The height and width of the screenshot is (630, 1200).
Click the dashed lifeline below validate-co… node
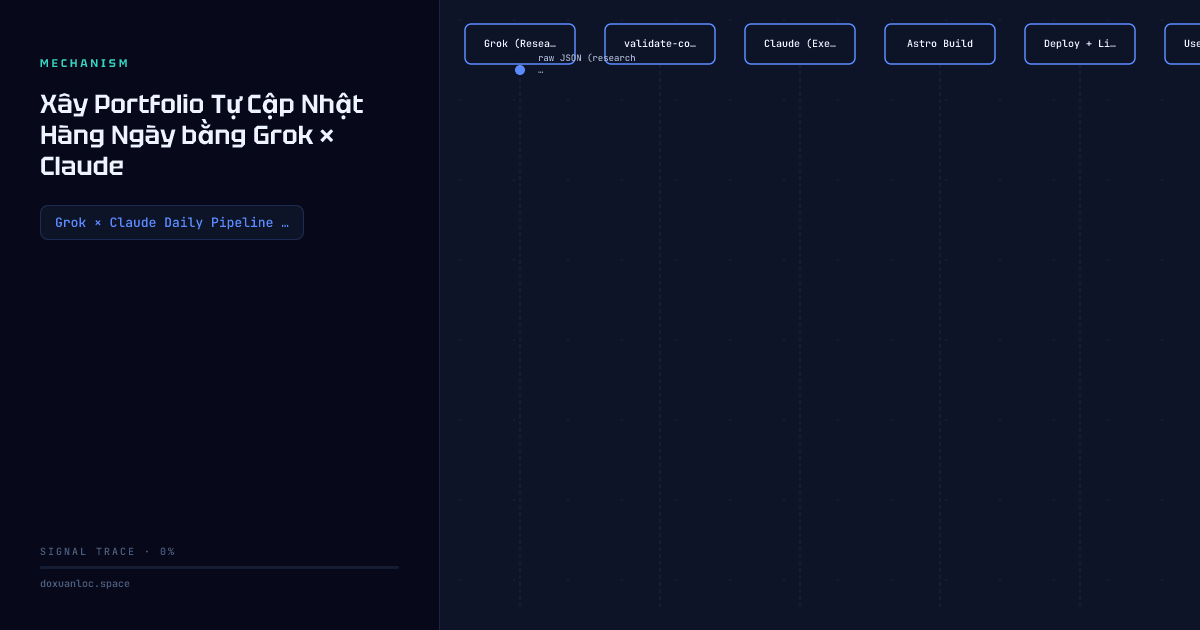(x=660, y=335)
